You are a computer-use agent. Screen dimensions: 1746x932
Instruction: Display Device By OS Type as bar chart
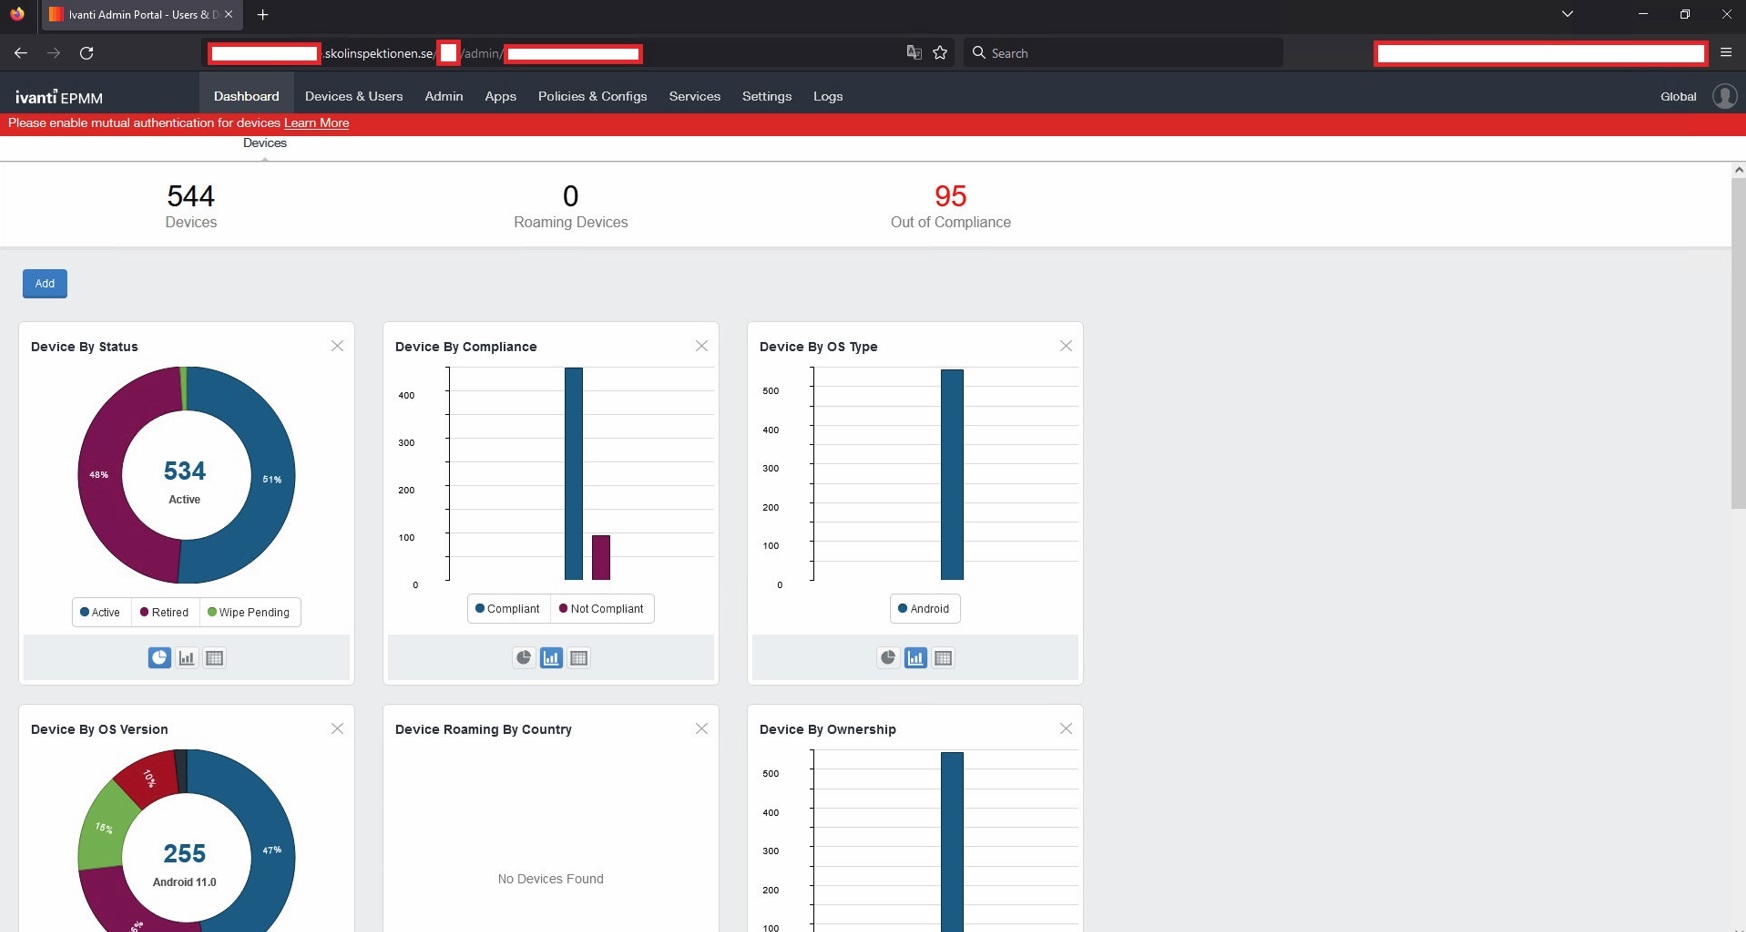(915, 658)
